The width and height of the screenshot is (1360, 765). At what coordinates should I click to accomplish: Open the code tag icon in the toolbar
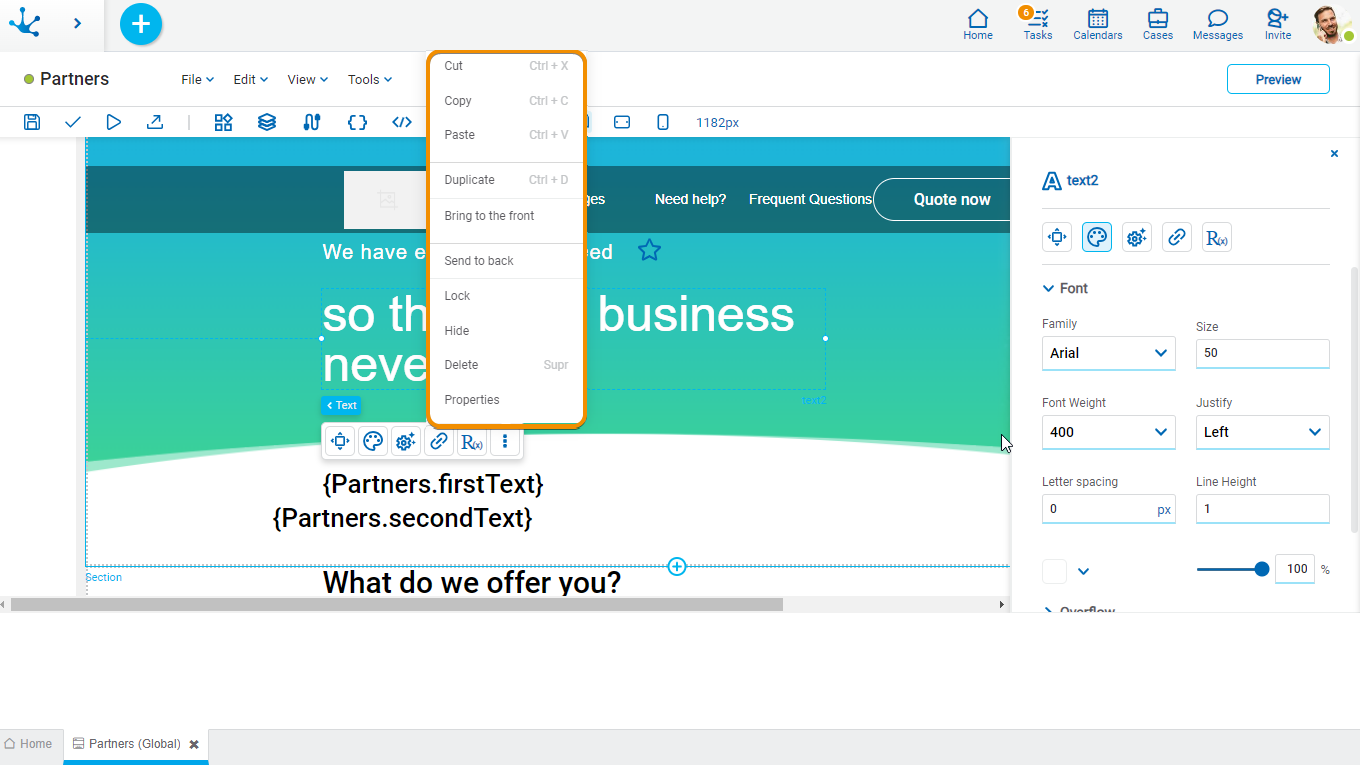[402, 122]
